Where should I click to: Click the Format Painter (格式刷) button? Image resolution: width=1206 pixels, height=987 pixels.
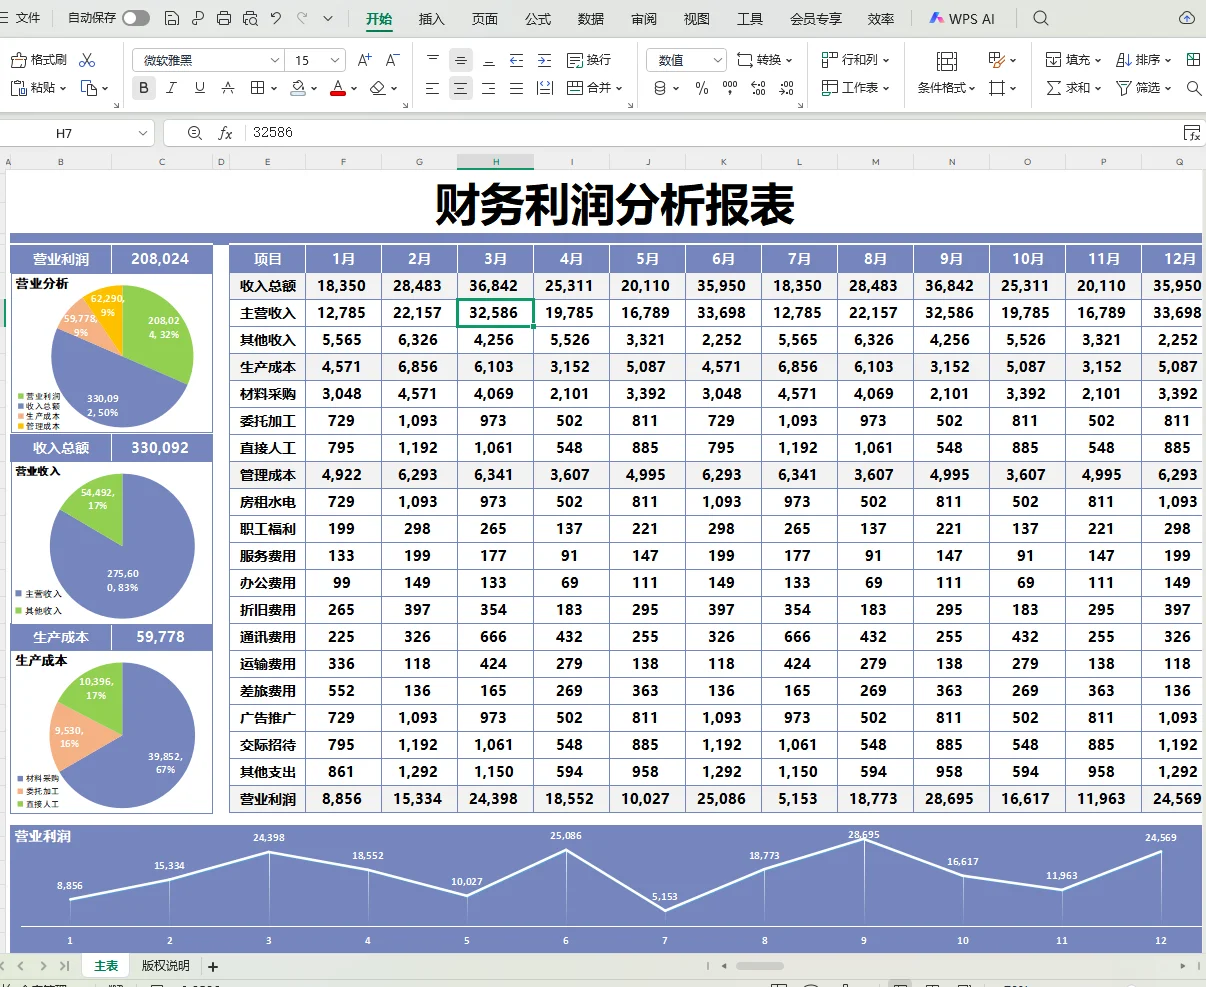point(39,60)
